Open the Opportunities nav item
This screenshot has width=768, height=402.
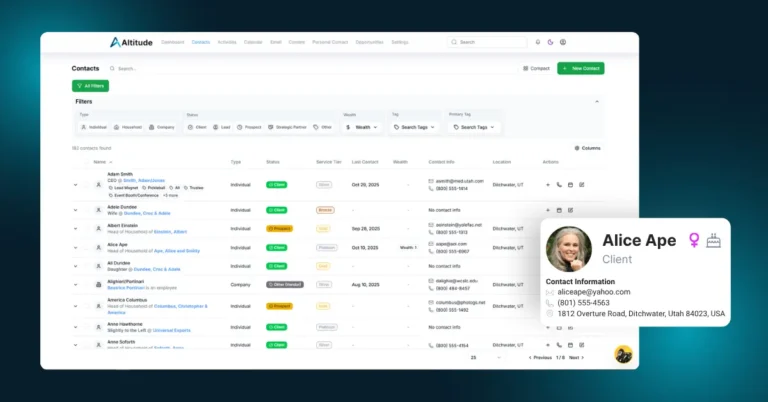(369, 42)
